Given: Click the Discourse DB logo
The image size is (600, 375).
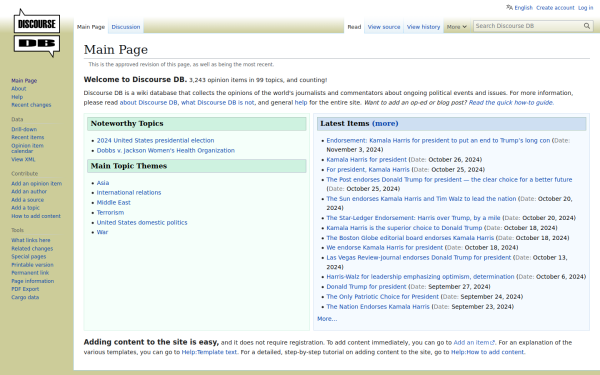Looking at the screenshot, I should pos(37,33).
